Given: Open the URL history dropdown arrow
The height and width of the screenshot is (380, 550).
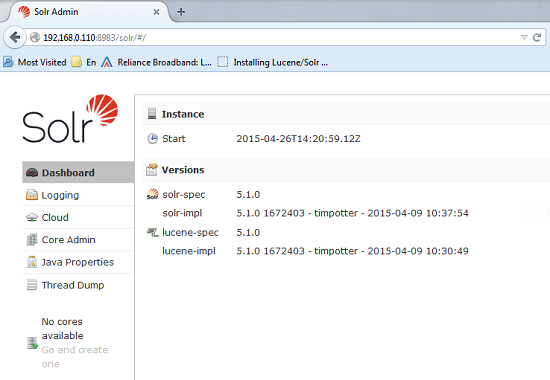Looking at the screenshot, I should [524, 38].
